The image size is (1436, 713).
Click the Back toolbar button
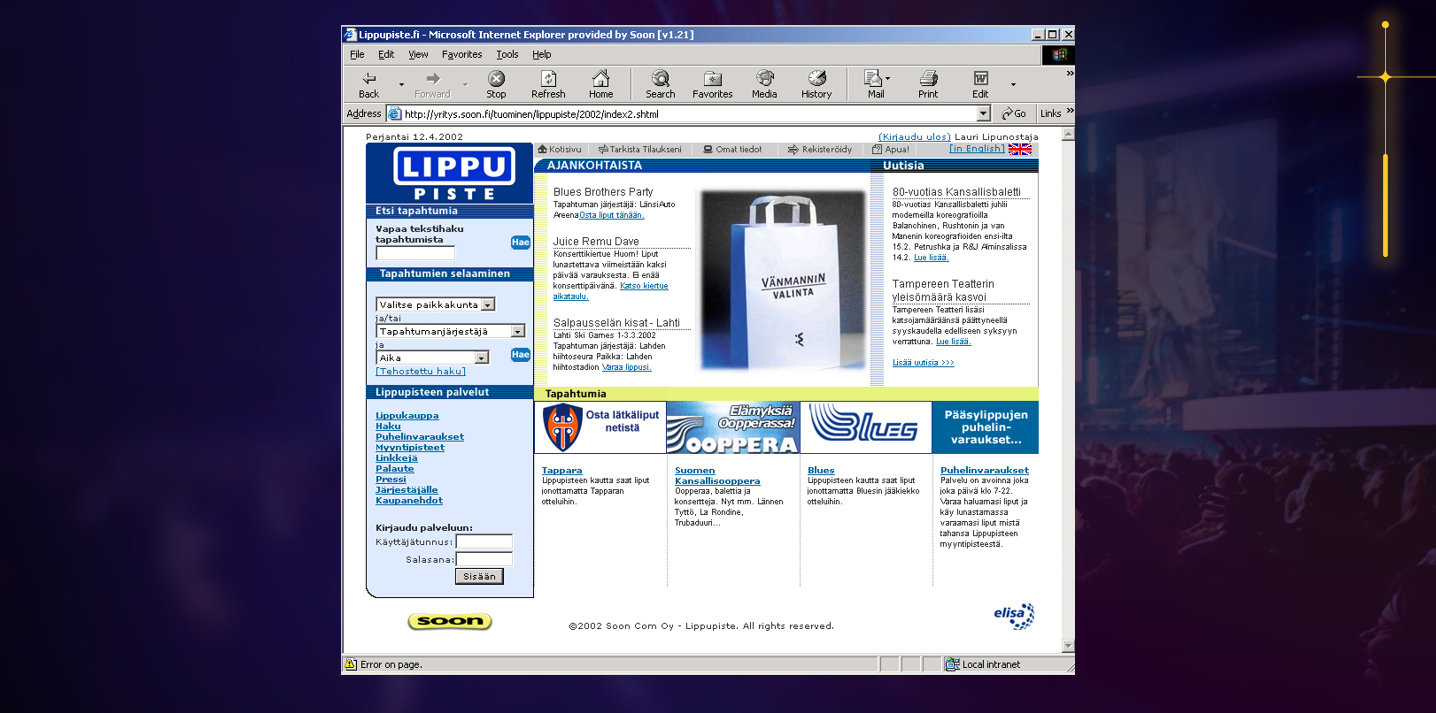point(369,84)
